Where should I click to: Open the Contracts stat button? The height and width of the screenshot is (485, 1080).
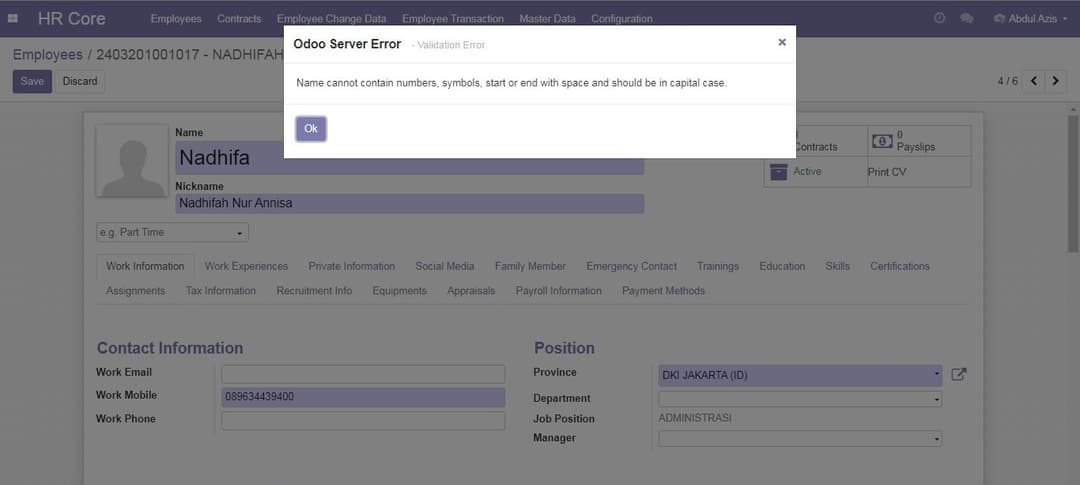coord(816,141)
